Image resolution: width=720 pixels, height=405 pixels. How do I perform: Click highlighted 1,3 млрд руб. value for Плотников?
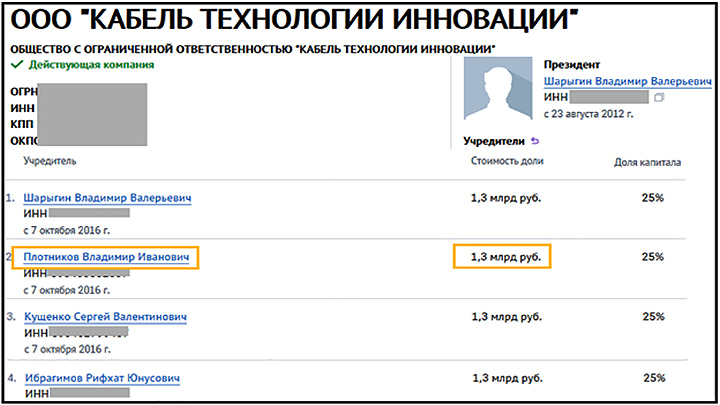click(x=505, y=257)
